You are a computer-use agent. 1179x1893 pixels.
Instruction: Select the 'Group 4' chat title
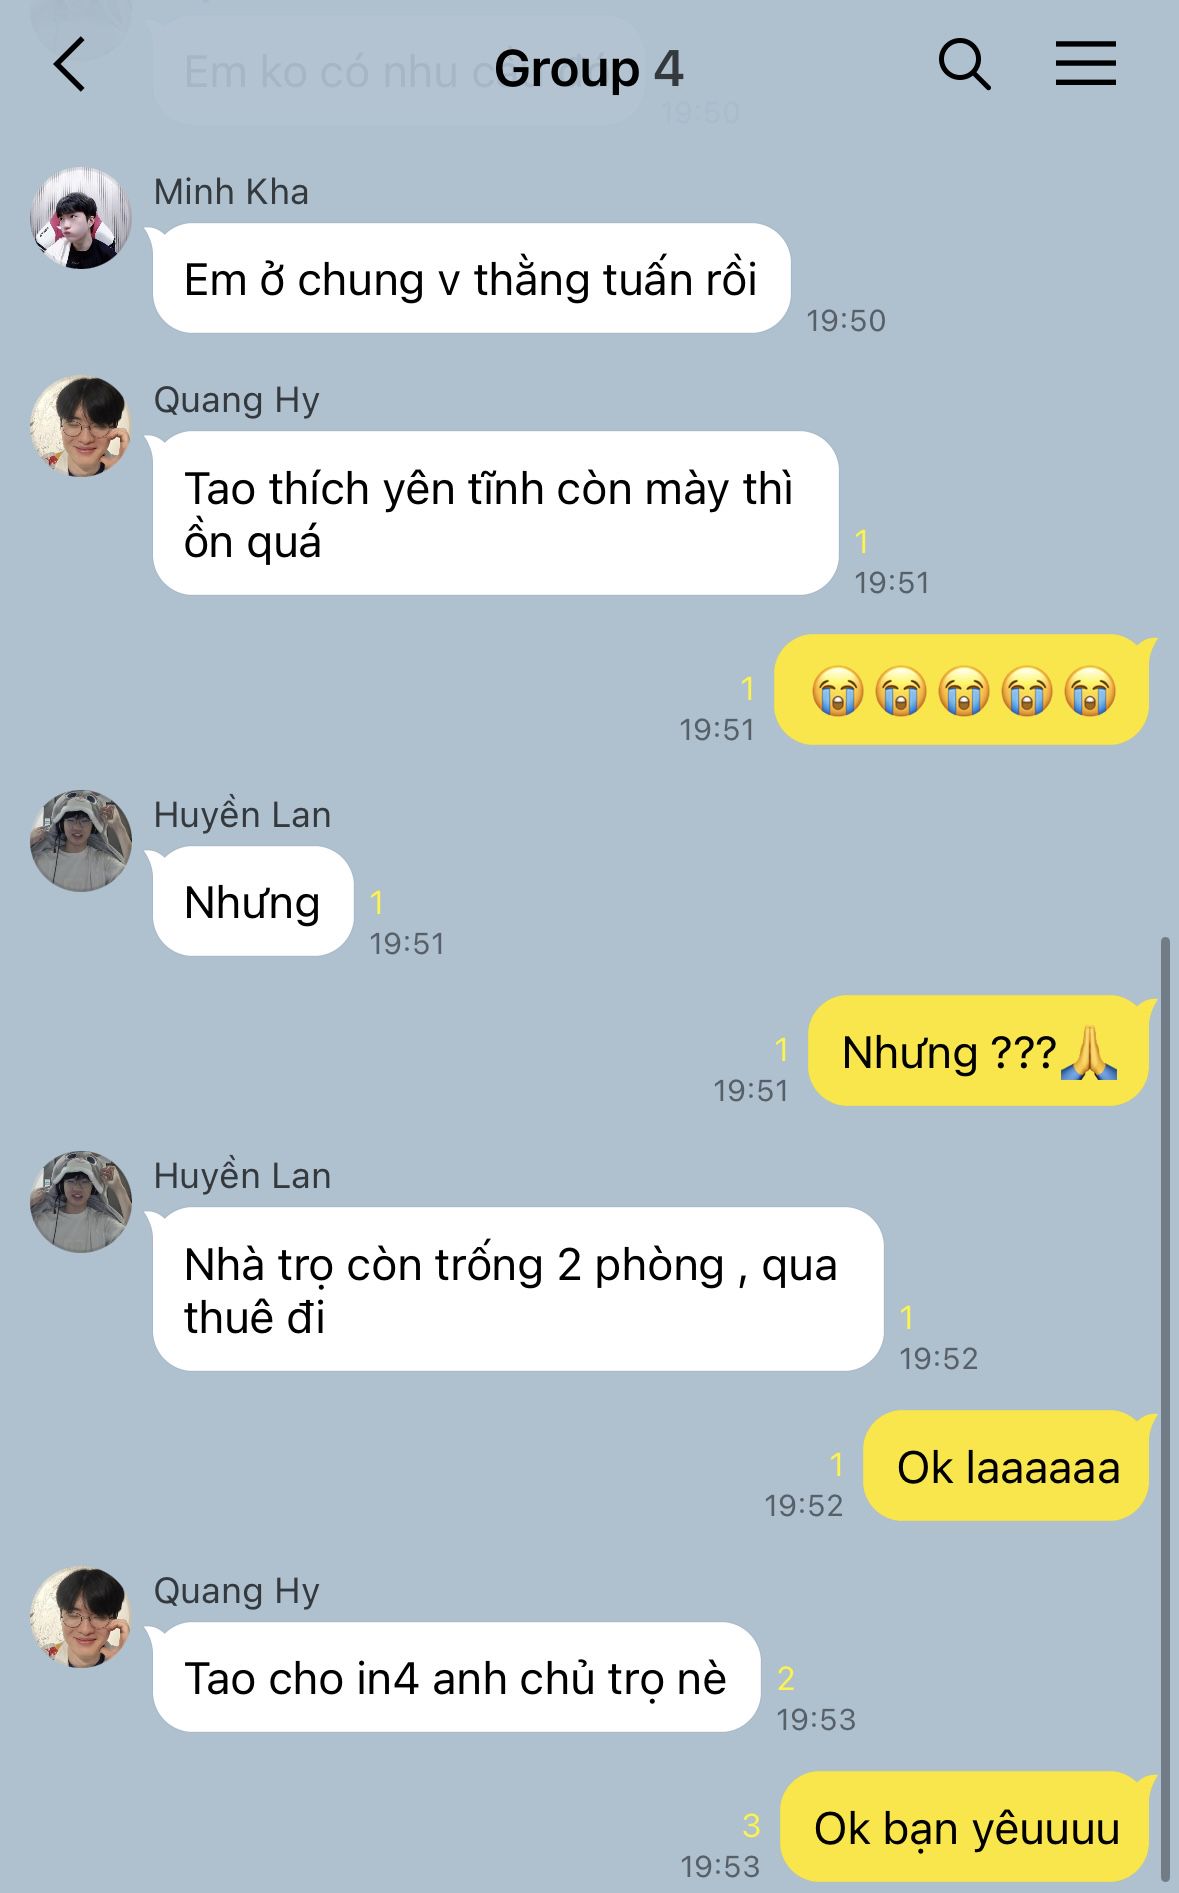pyautogui.click(x=588, y=69)
